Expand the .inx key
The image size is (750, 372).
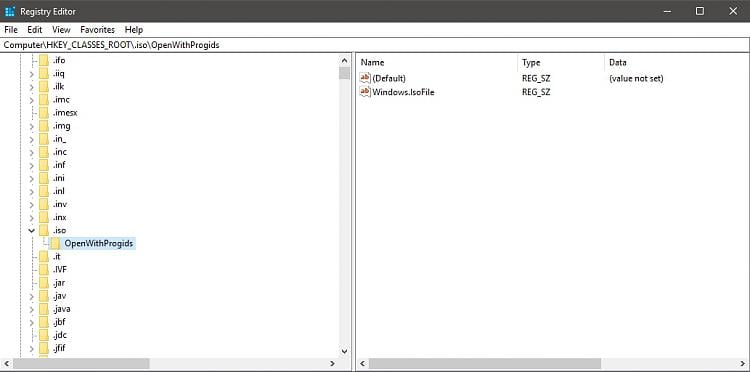(32, 218)
